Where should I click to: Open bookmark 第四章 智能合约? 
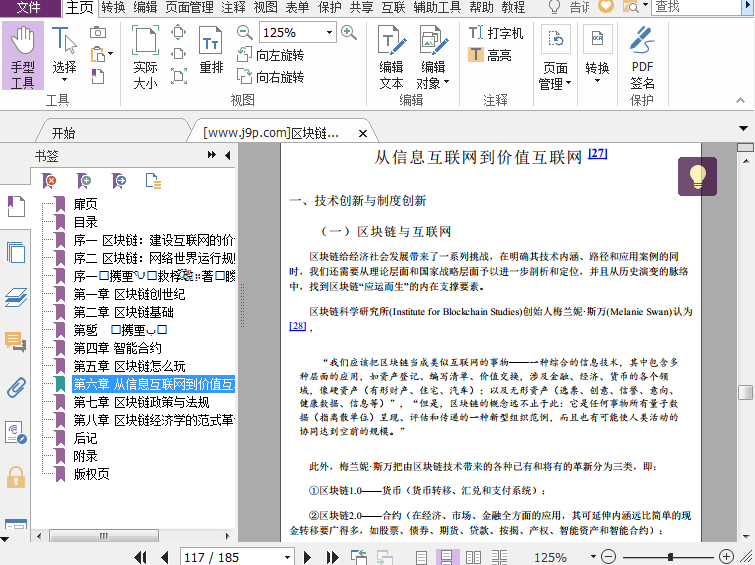[117, 348]
